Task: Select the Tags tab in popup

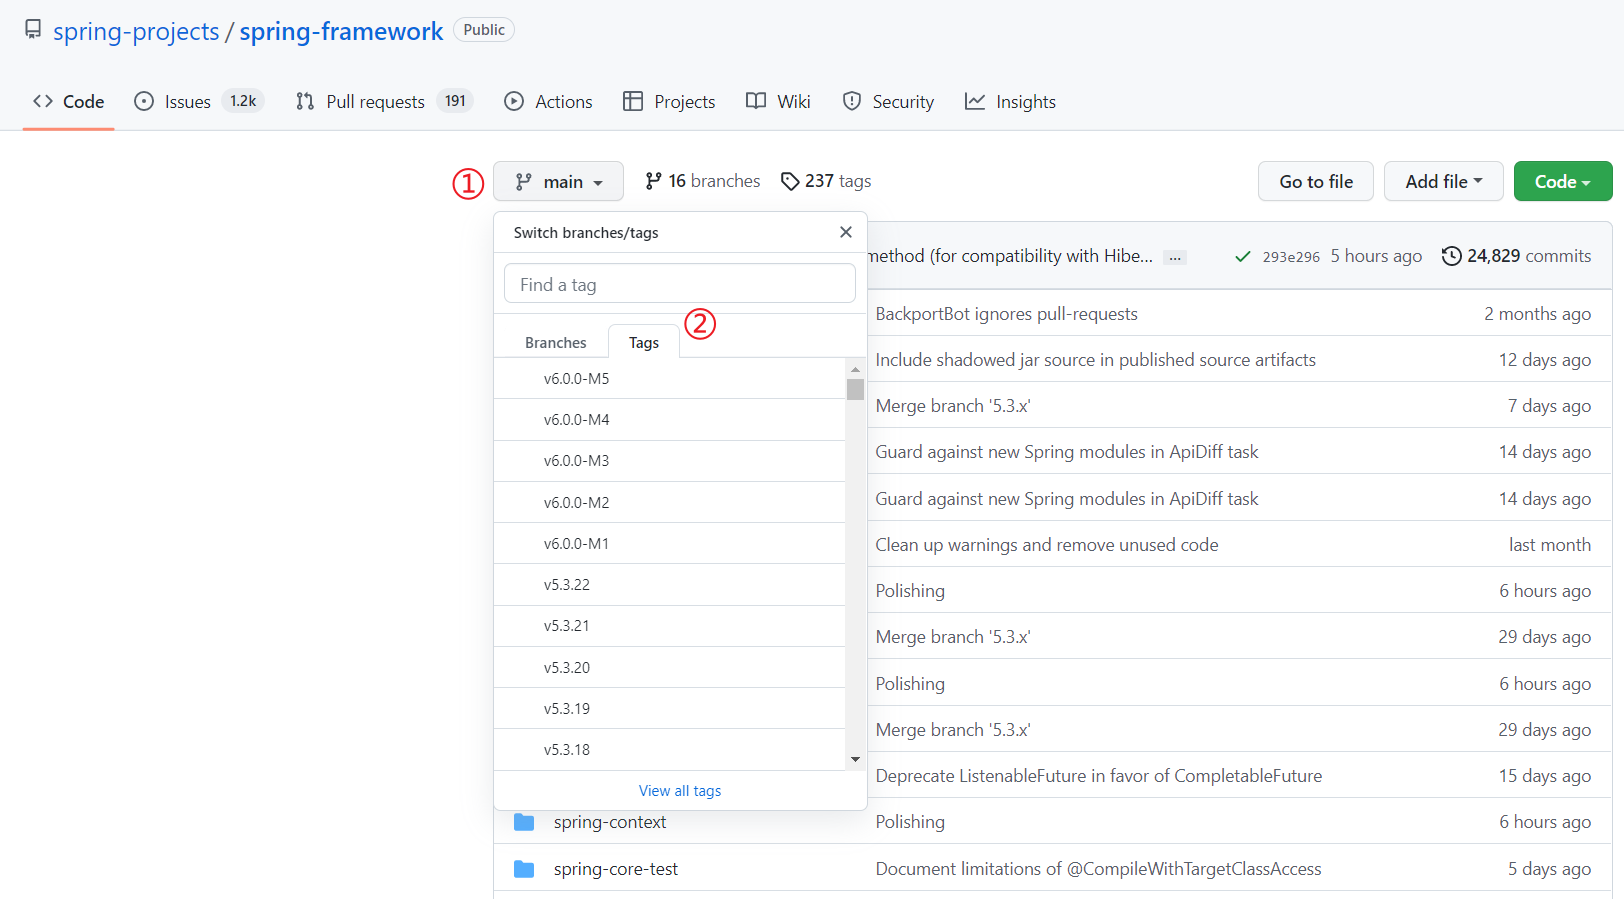Action: pyautogui.click(x=644, y=342)
